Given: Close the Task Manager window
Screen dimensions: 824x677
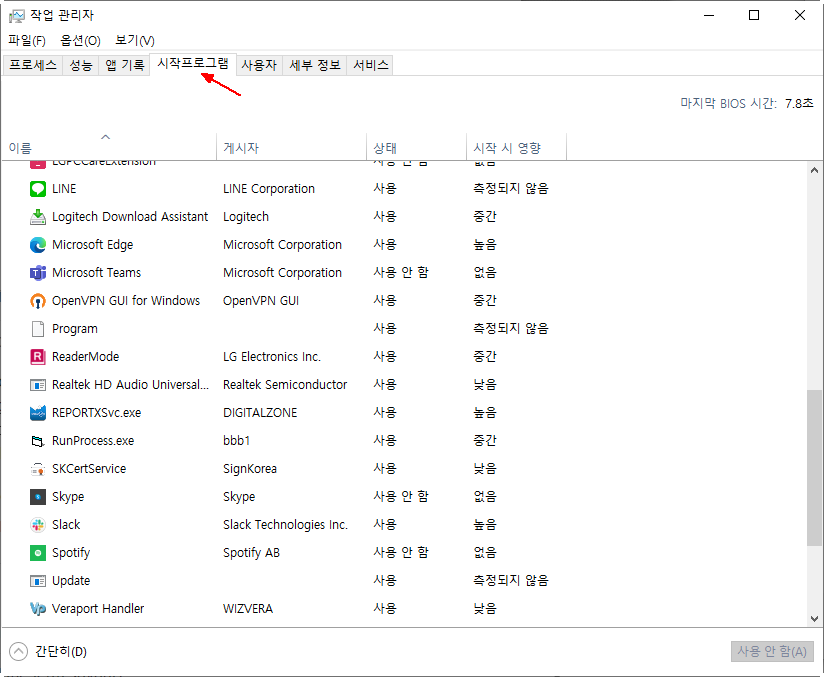Looking at the screenshot, I should click(800, 15).
